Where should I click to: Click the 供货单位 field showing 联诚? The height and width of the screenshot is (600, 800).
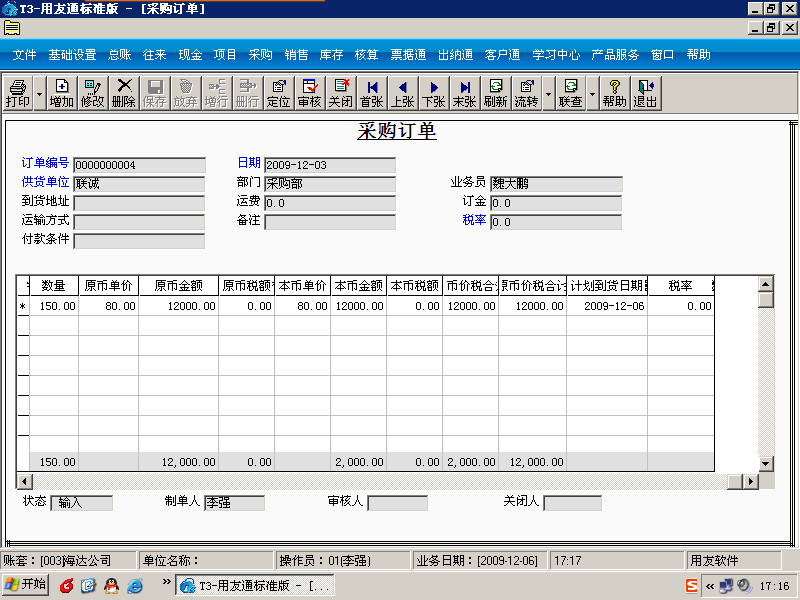click(139, 184)
